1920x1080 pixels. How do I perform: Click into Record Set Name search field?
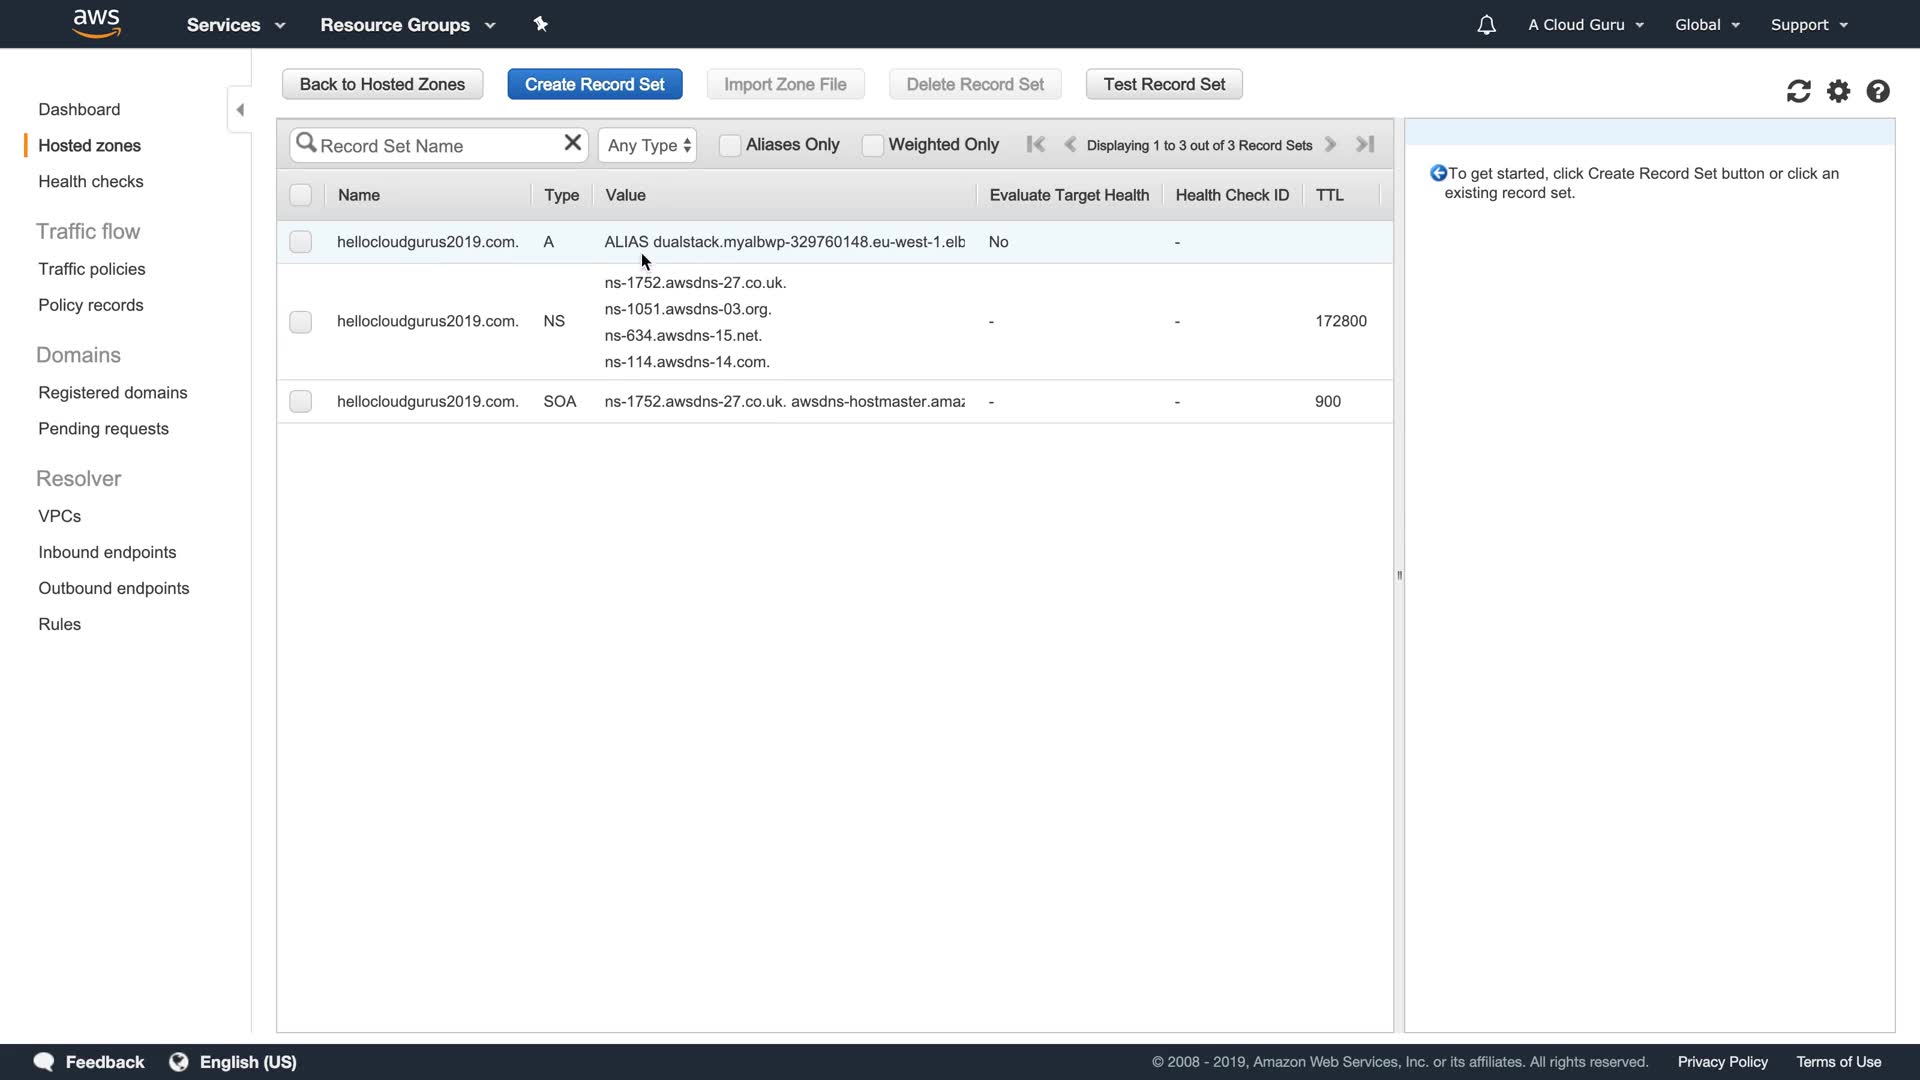435,146
